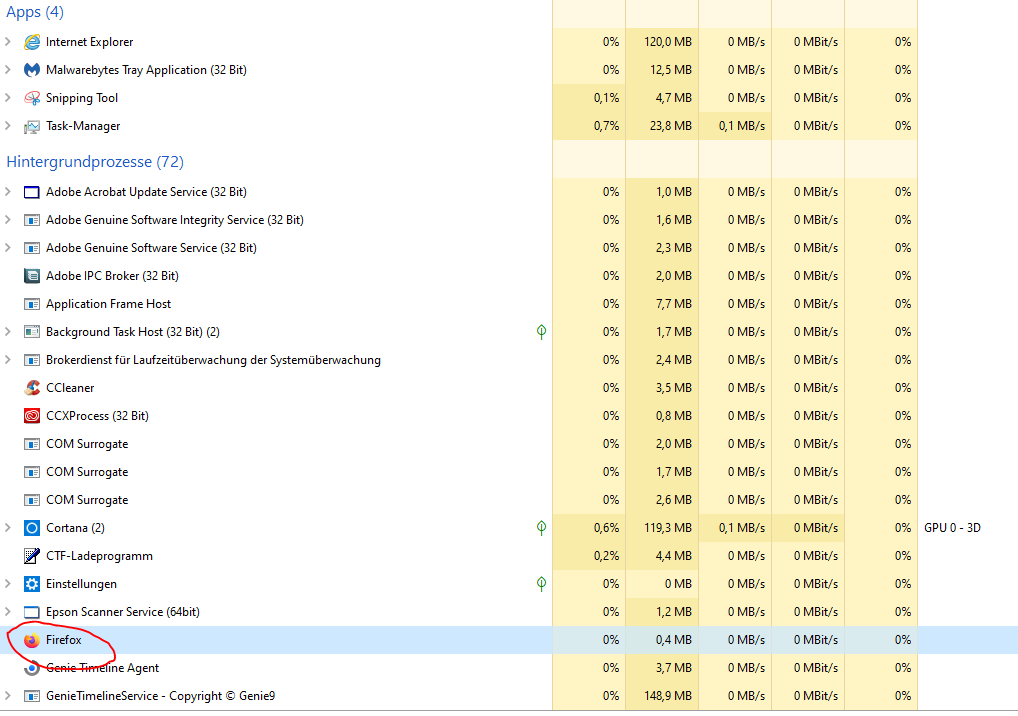Click the GenieTimelineService icon
This screenshot has width=1018, height=716.
[32, 696]
